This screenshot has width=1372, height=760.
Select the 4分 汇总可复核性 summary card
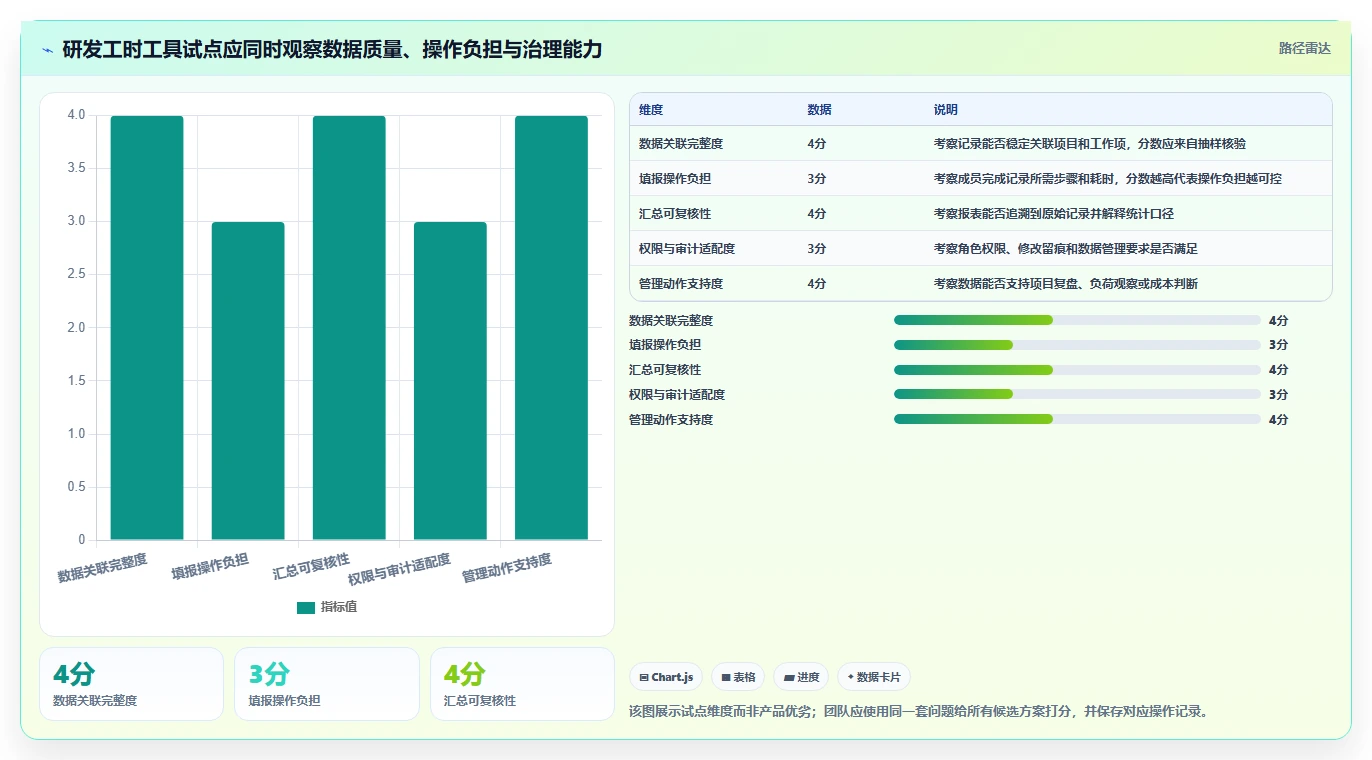(x=522, y=684)
